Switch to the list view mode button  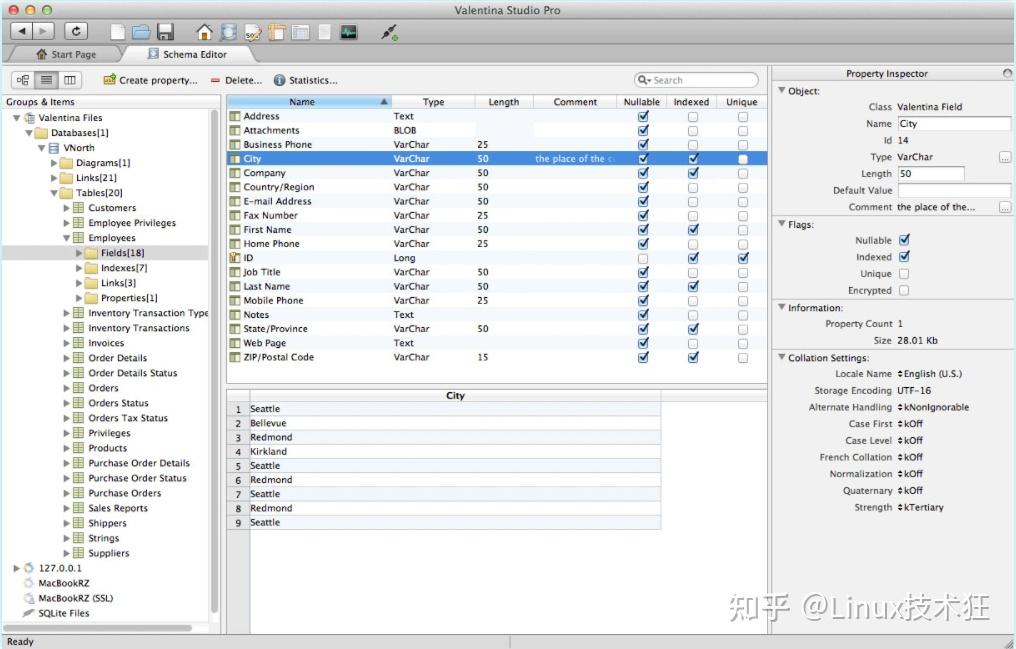(46, 80)
